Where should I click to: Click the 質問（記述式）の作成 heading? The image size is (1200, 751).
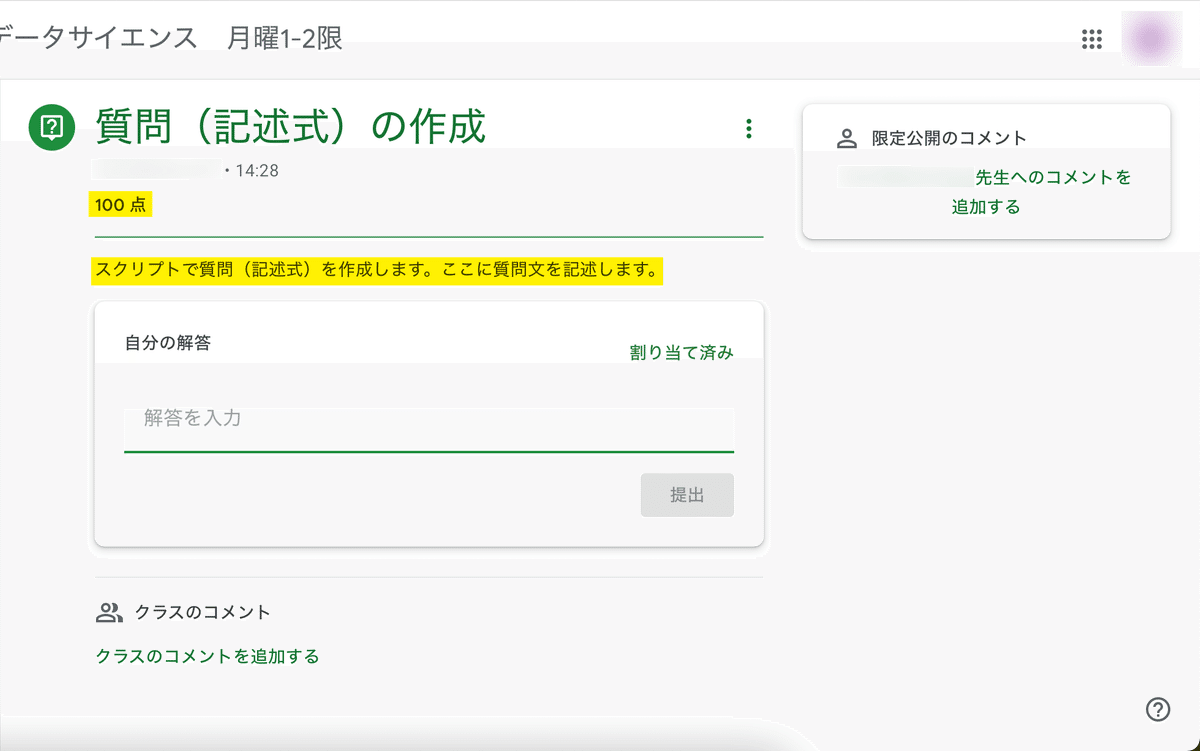(290, 127)
